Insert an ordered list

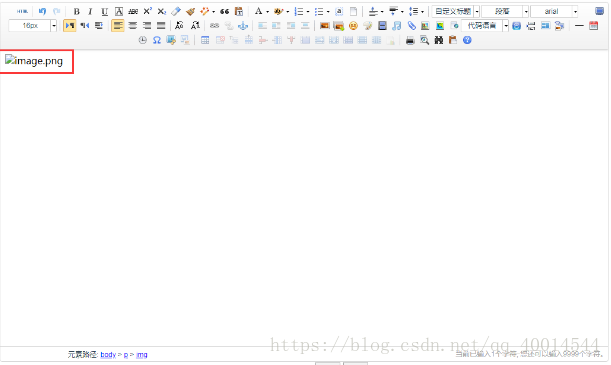tap(299, 11)
